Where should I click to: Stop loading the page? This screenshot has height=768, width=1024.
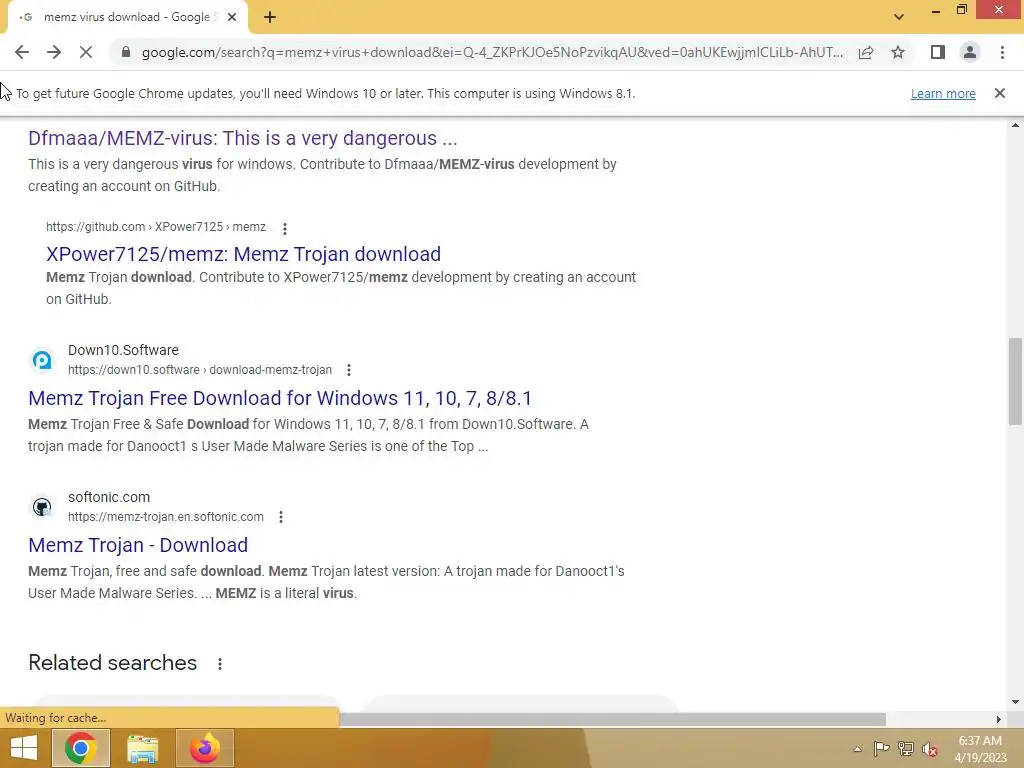(x=86, y=52)
